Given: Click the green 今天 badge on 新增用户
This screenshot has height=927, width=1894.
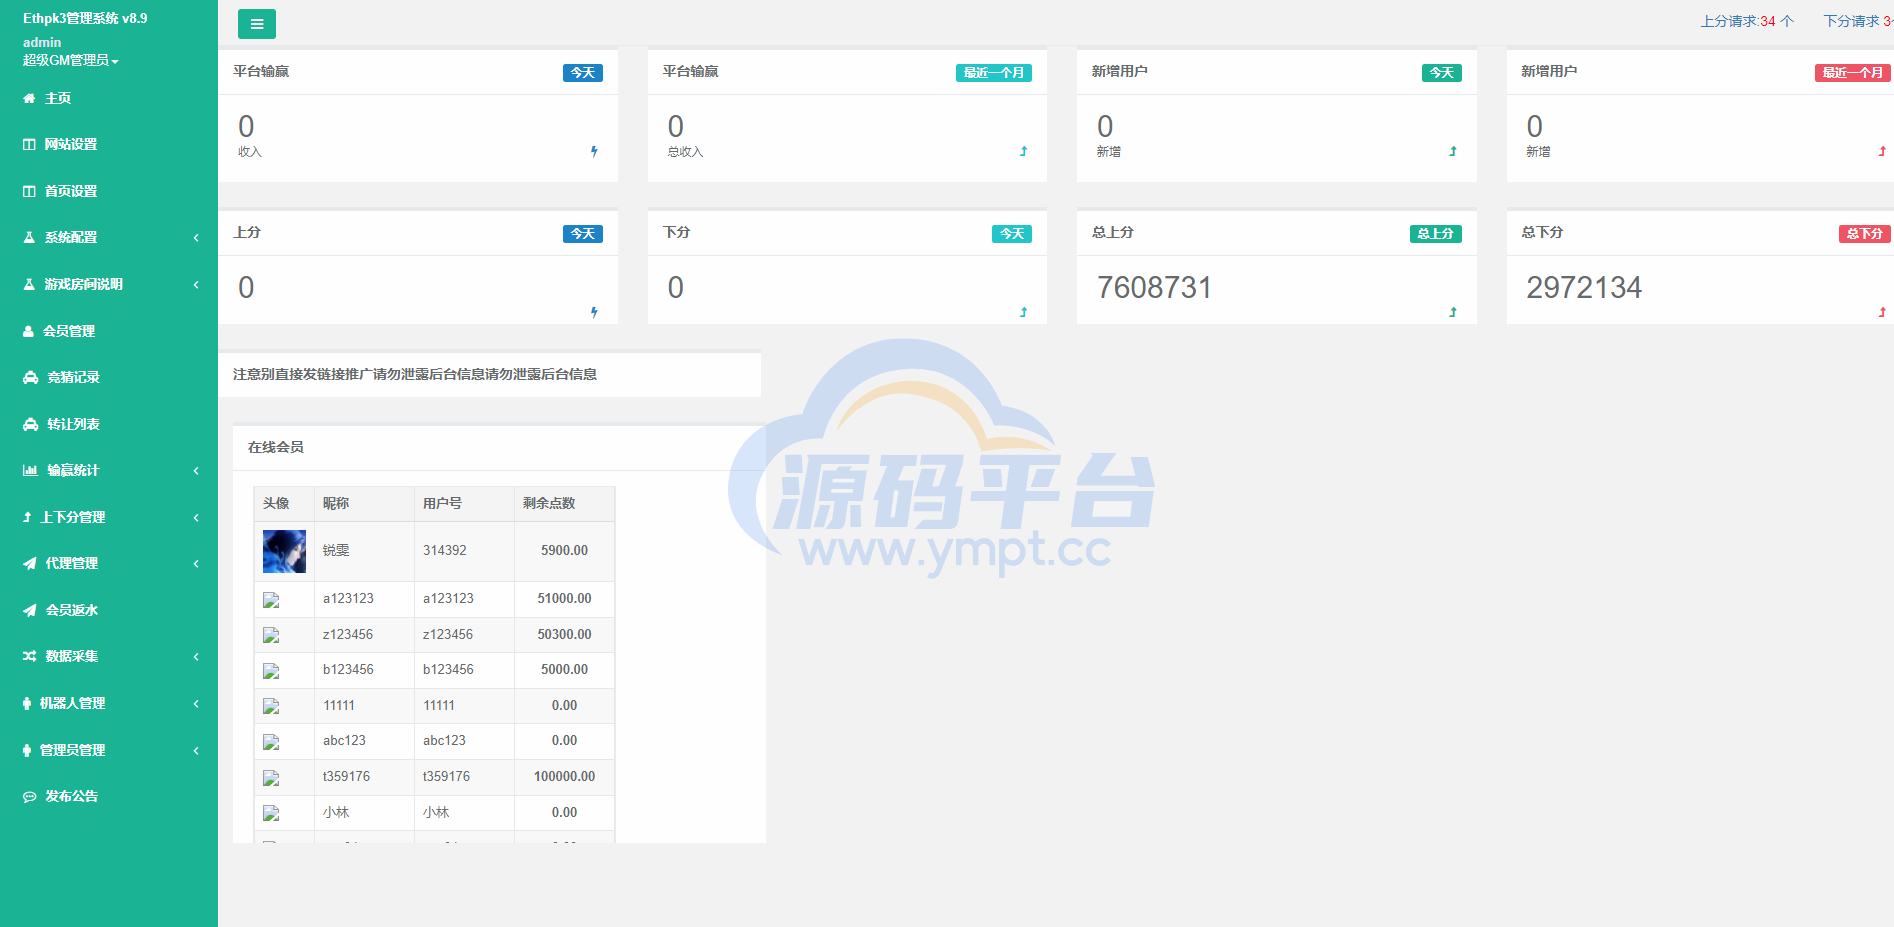Looking at the screenshot, I should (x=1442, y=73).
